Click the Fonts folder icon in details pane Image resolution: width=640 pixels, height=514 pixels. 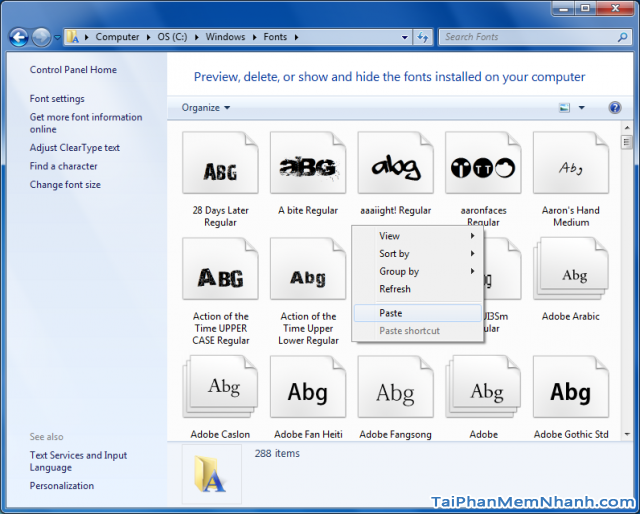pyautogui.click(x=211, y=474)
